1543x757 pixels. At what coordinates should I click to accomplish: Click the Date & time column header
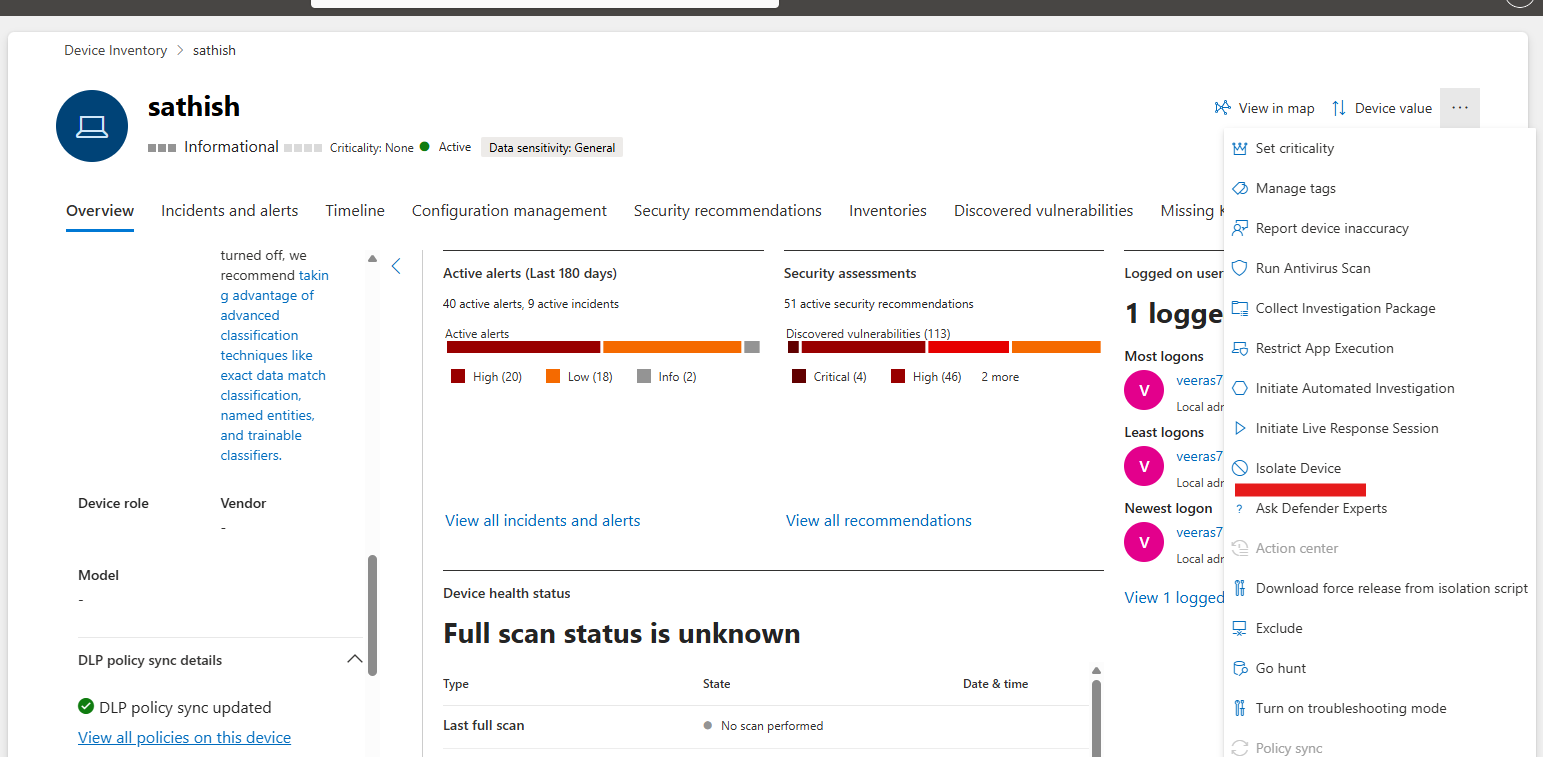[x=995, y=684]
